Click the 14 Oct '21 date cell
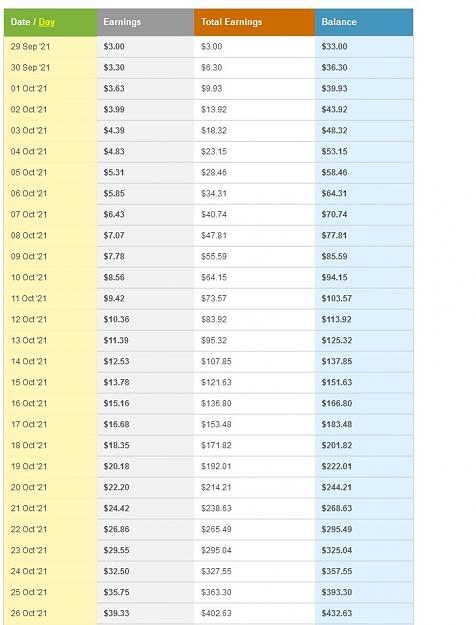The image size is (476, 625). tap(50, 362)
